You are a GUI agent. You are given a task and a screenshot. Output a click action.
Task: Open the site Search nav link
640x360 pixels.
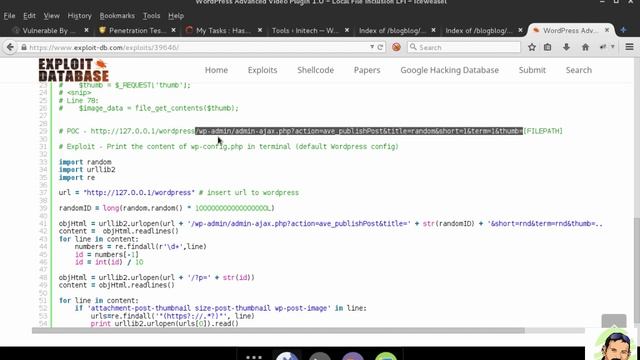tap(579, 70)
